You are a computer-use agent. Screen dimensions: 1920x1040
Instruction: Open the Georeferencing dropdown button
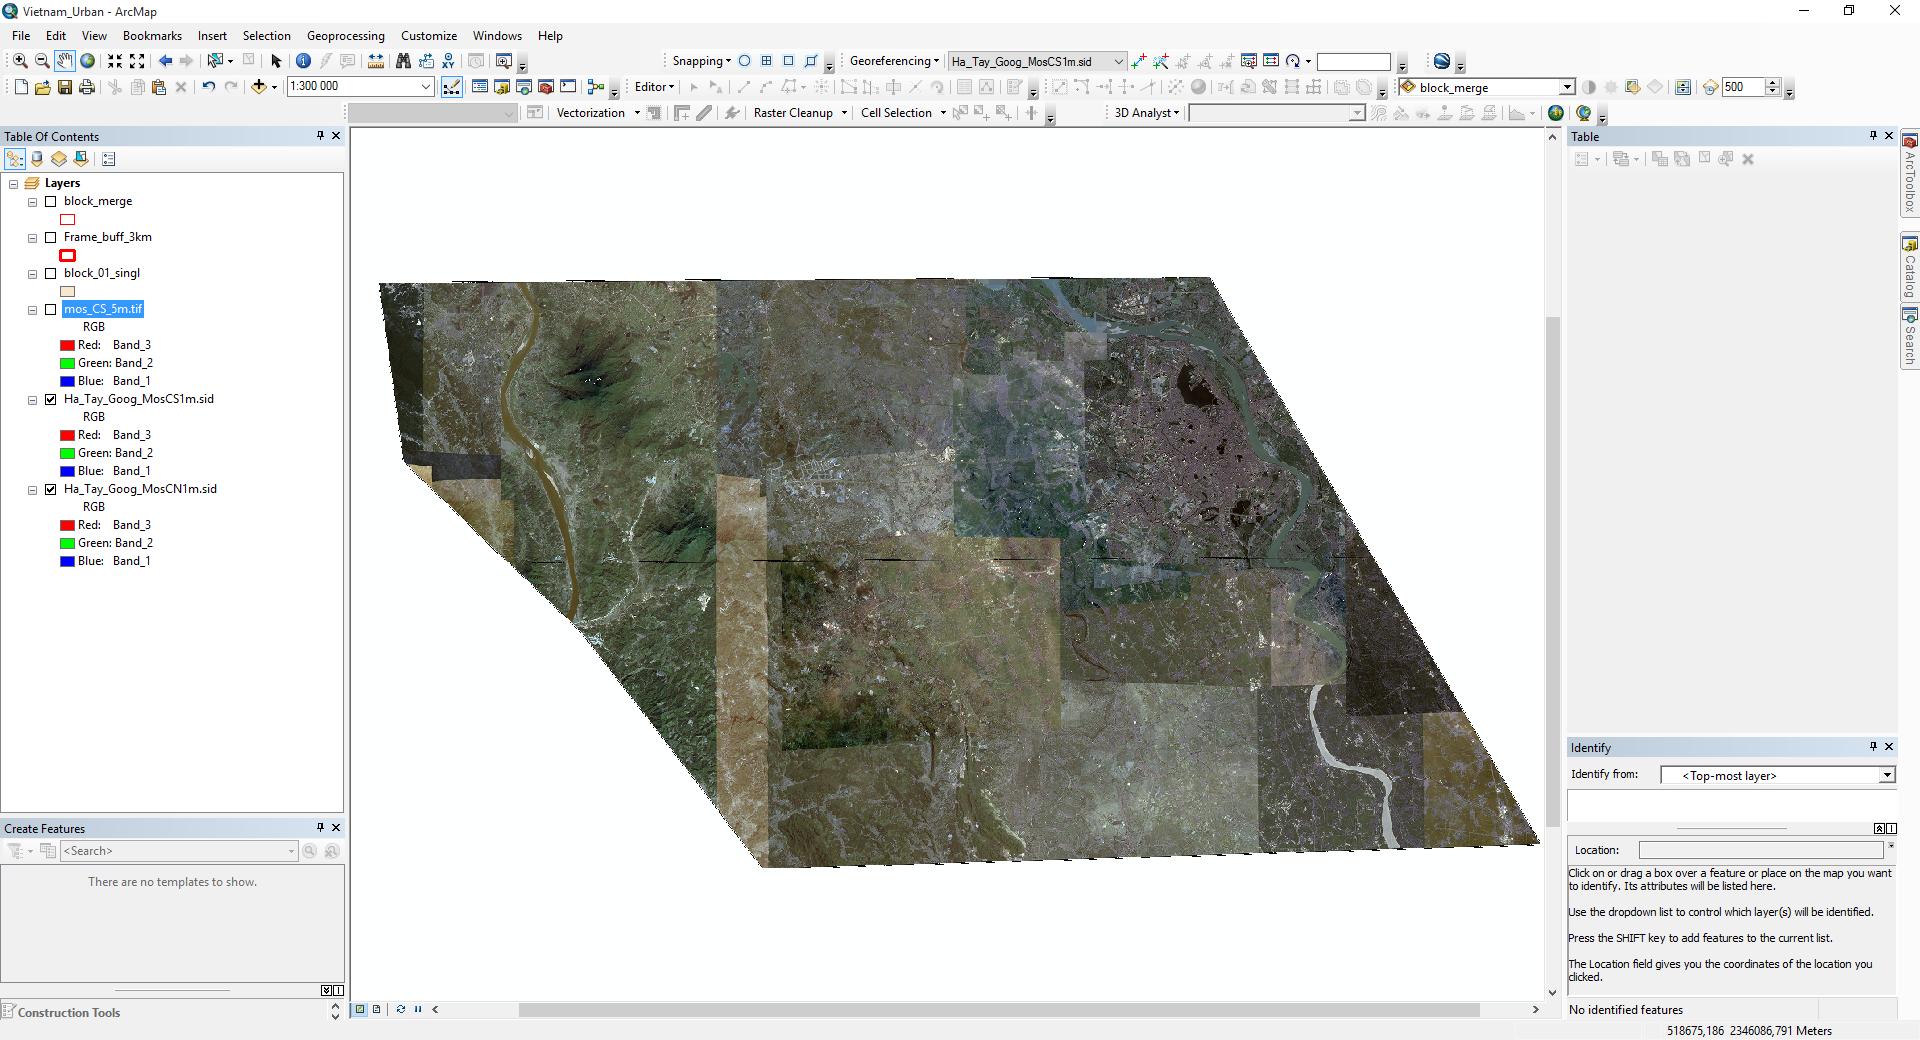coord(894,61)
